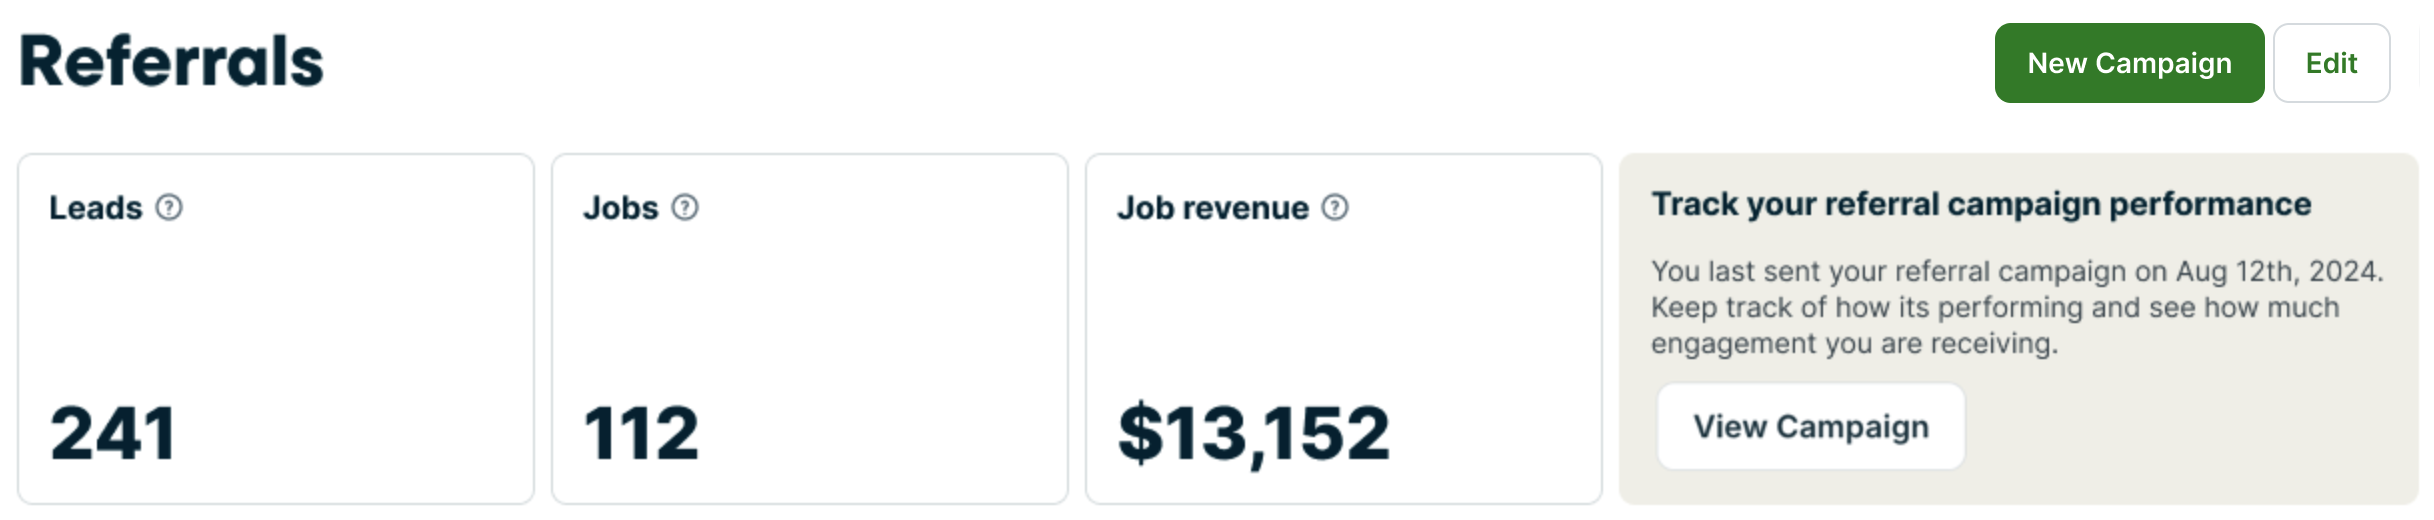Click the $13,152 revenue figure
The height and width of the screenshot is (520, 2434).
click(x=1253, y=434)
